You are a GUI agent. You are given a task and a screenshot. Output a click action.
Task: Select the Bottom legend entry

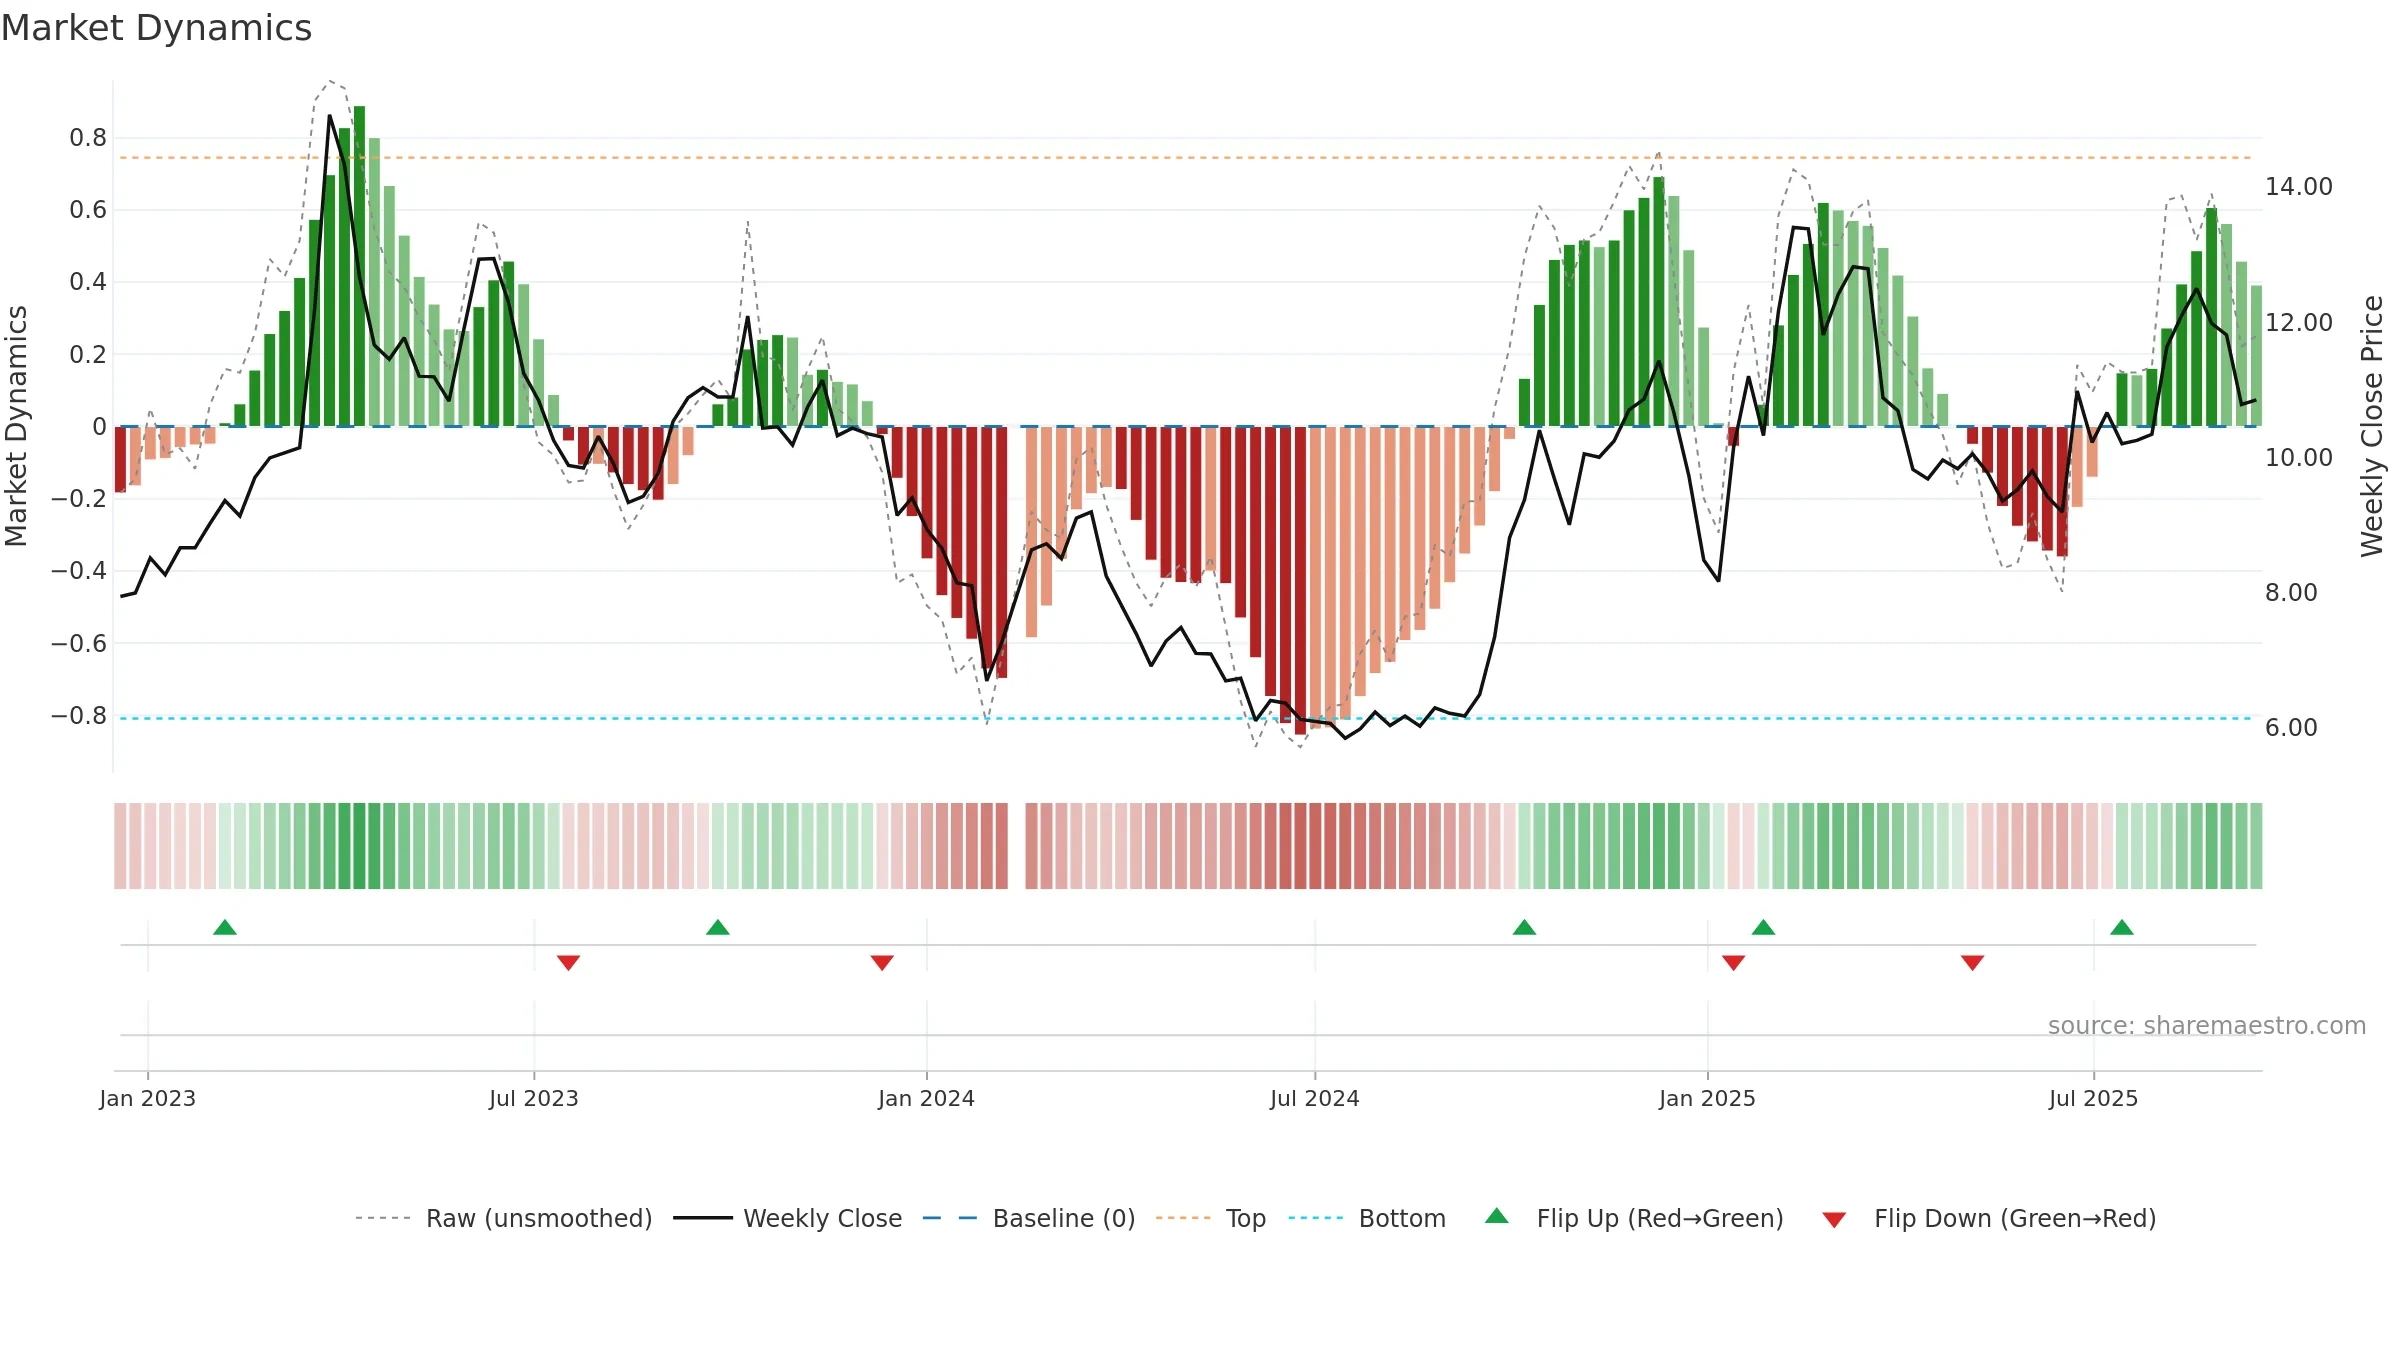pos(1367,1218)
